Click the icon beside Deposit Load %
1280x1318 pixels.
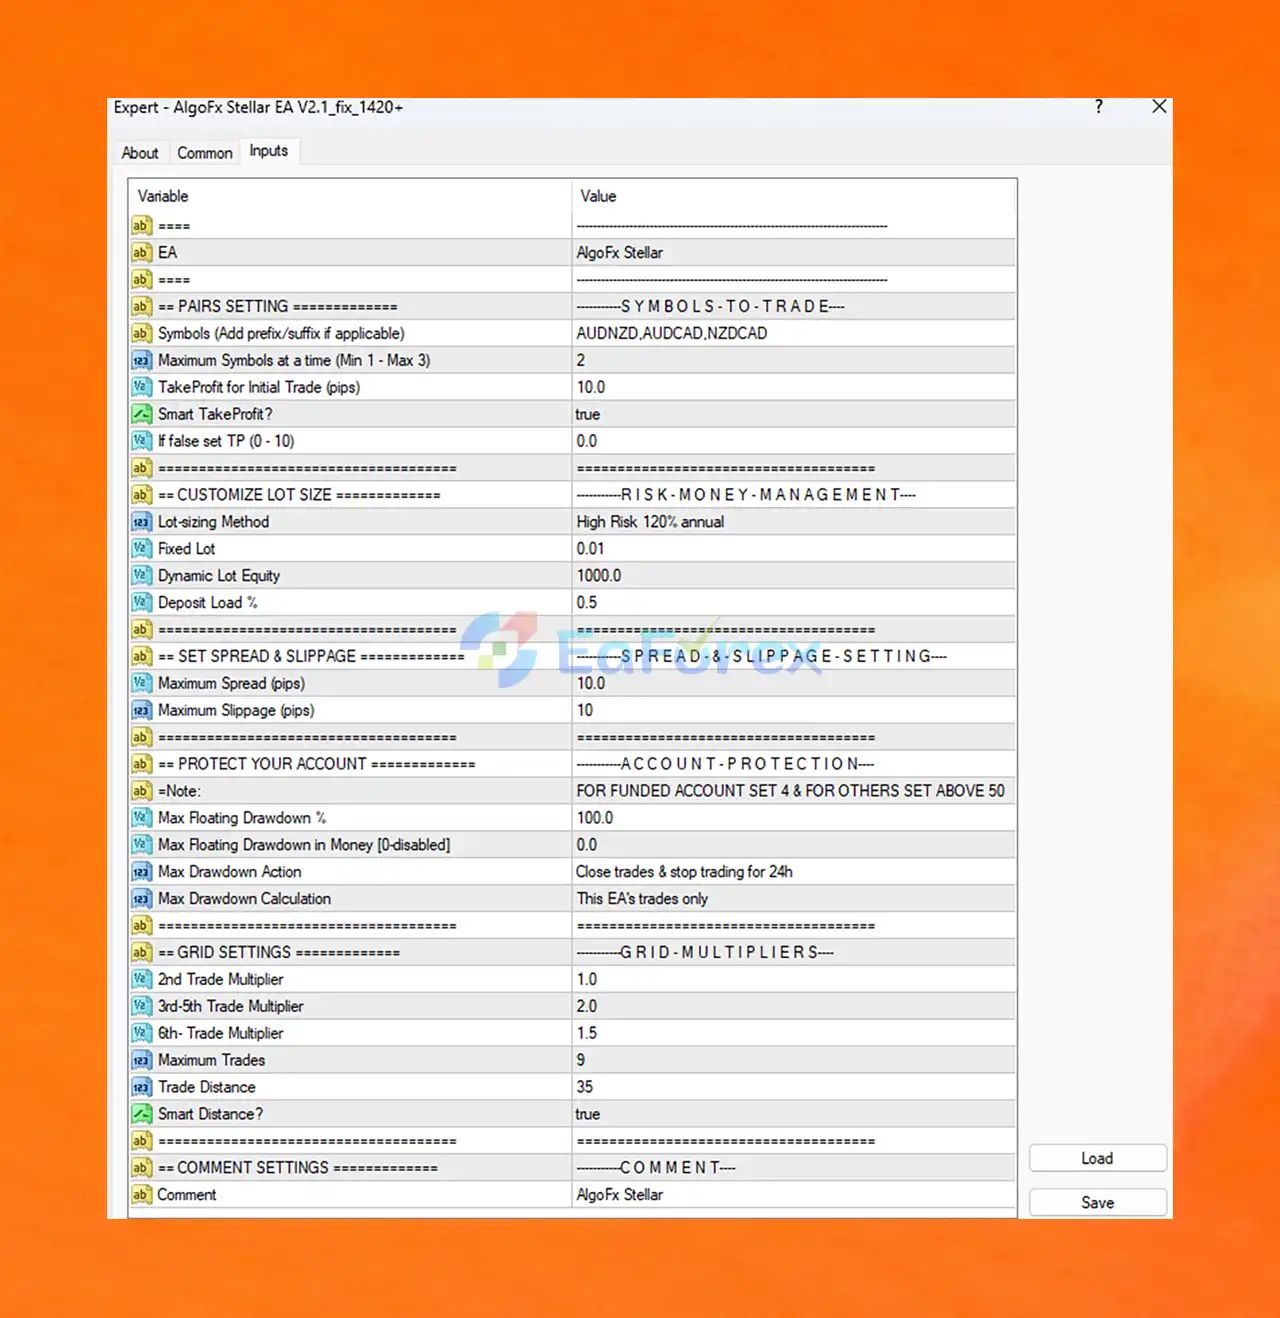point(142,603)
